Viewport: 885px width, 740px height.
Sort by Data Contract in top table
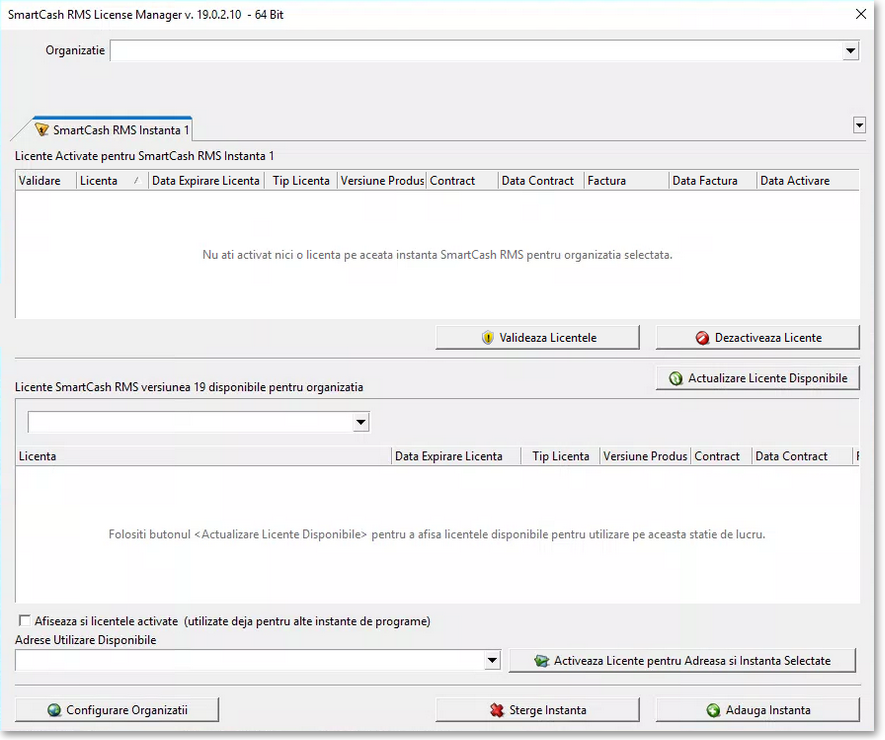(541, 181)
